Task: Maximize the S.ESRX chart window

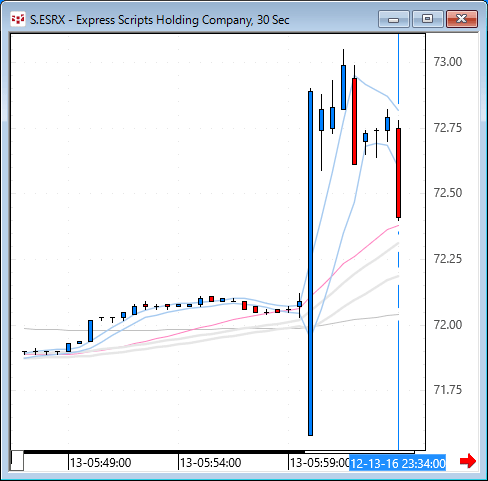Action: click(x=428, y=19)
